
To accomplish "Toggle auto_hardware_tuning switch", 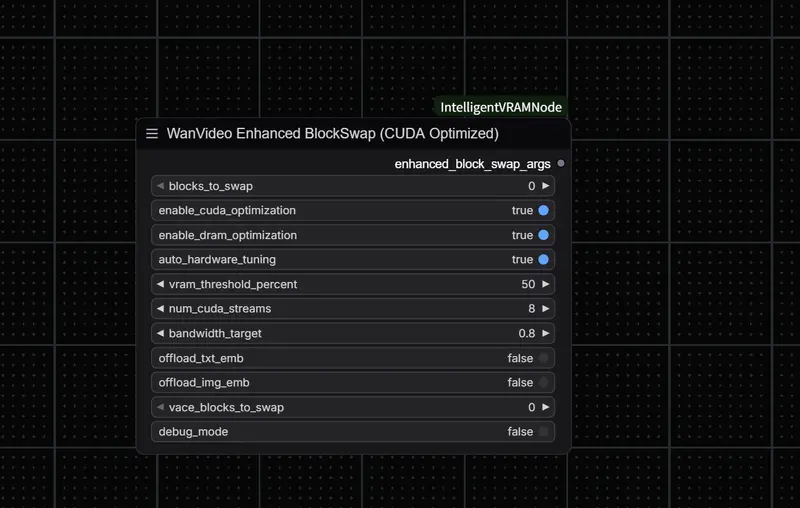I will (x=543, y=260).
